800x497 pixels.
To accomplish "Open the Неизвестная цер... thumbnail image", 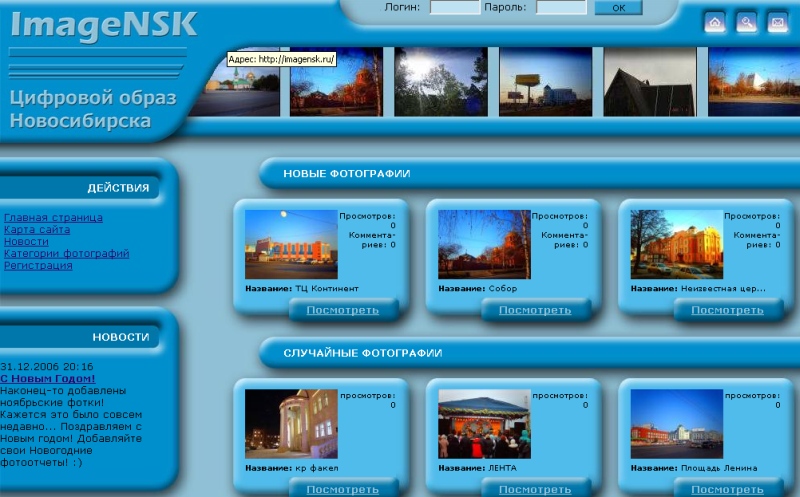I will (677, 244).
